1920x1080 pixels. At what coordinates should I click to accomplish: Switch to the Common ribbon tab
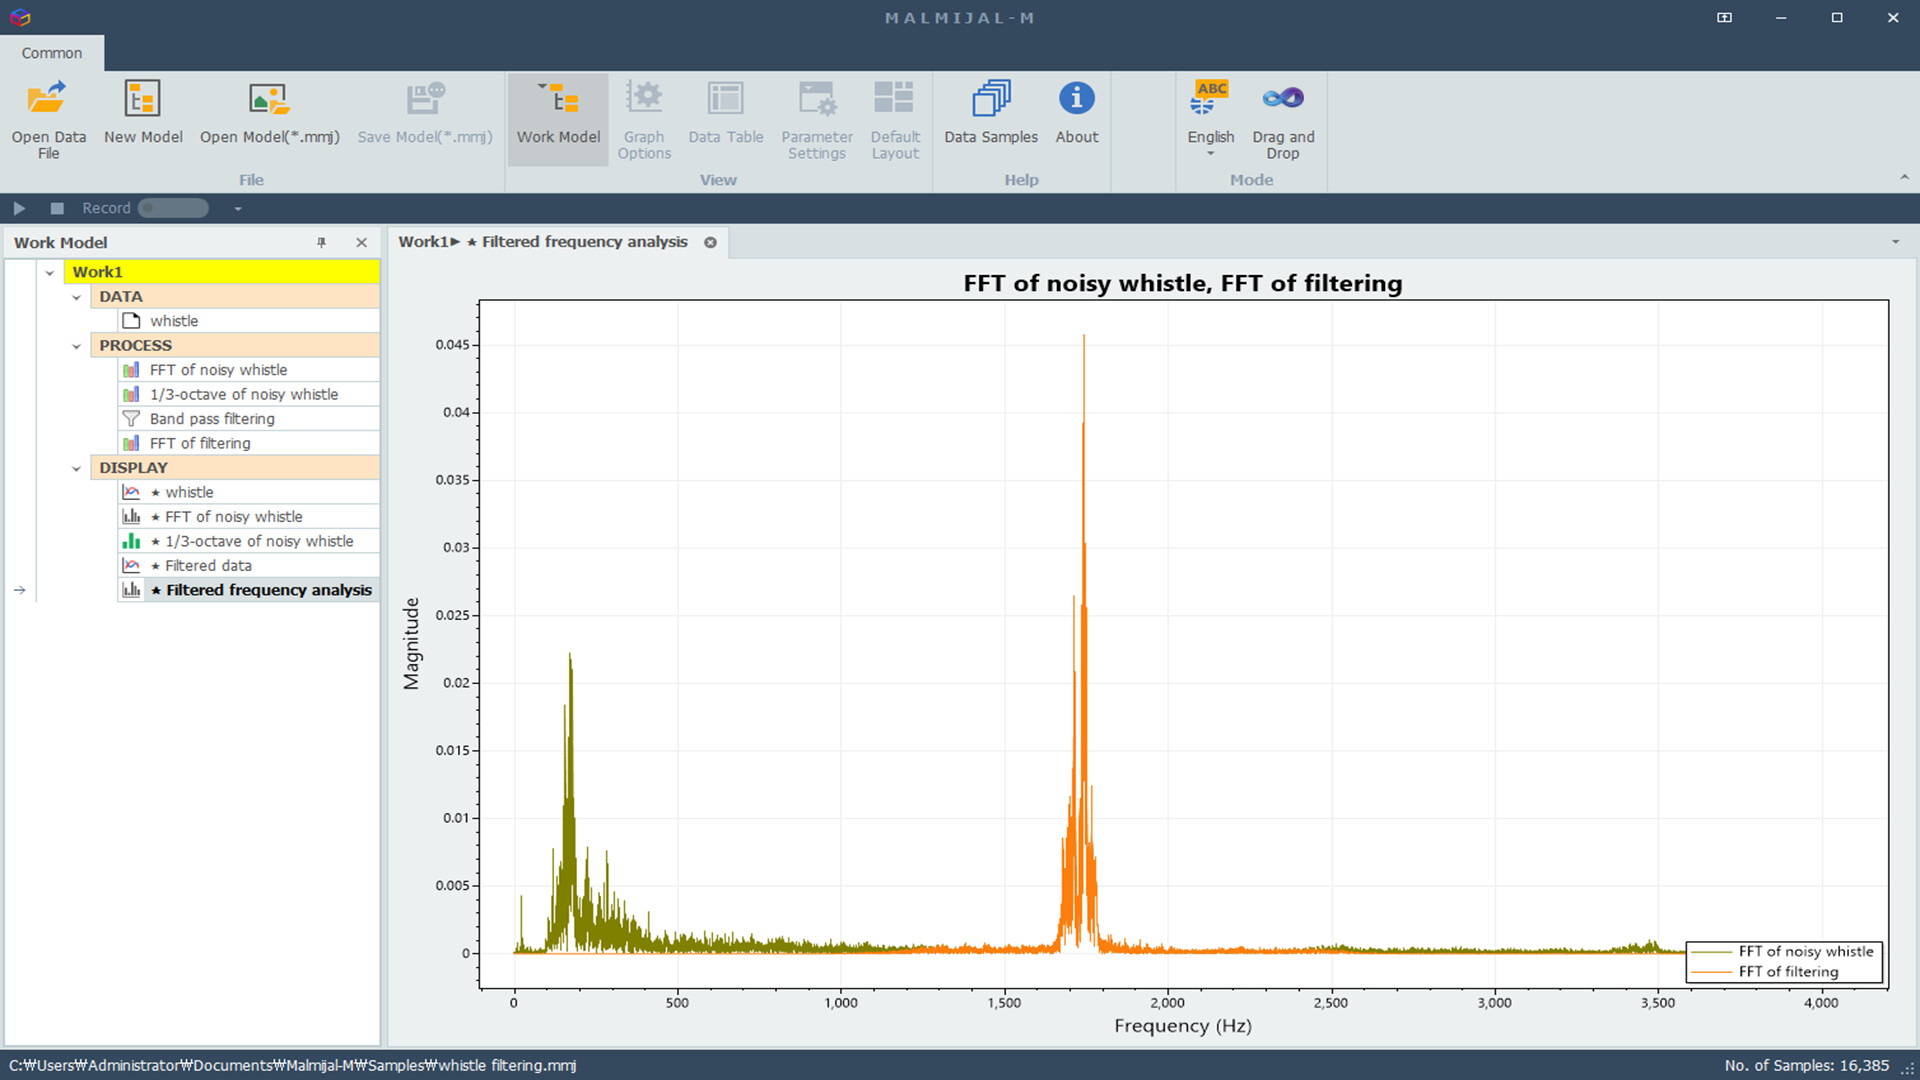[52, 53]
